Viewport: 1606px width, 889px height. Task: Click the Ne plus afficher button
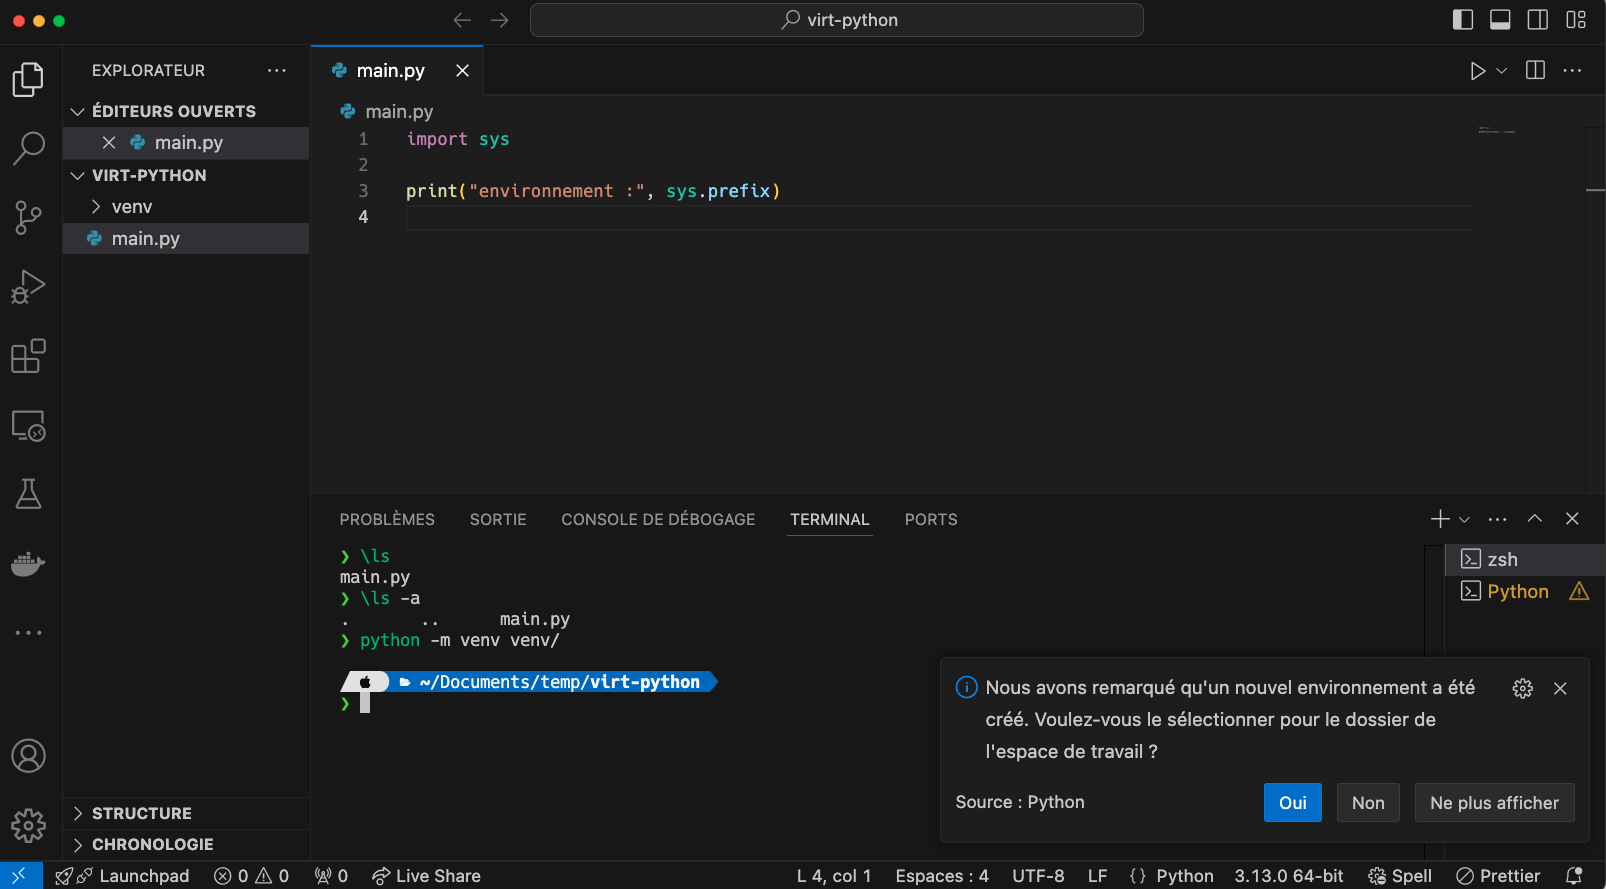(1494, 803)
